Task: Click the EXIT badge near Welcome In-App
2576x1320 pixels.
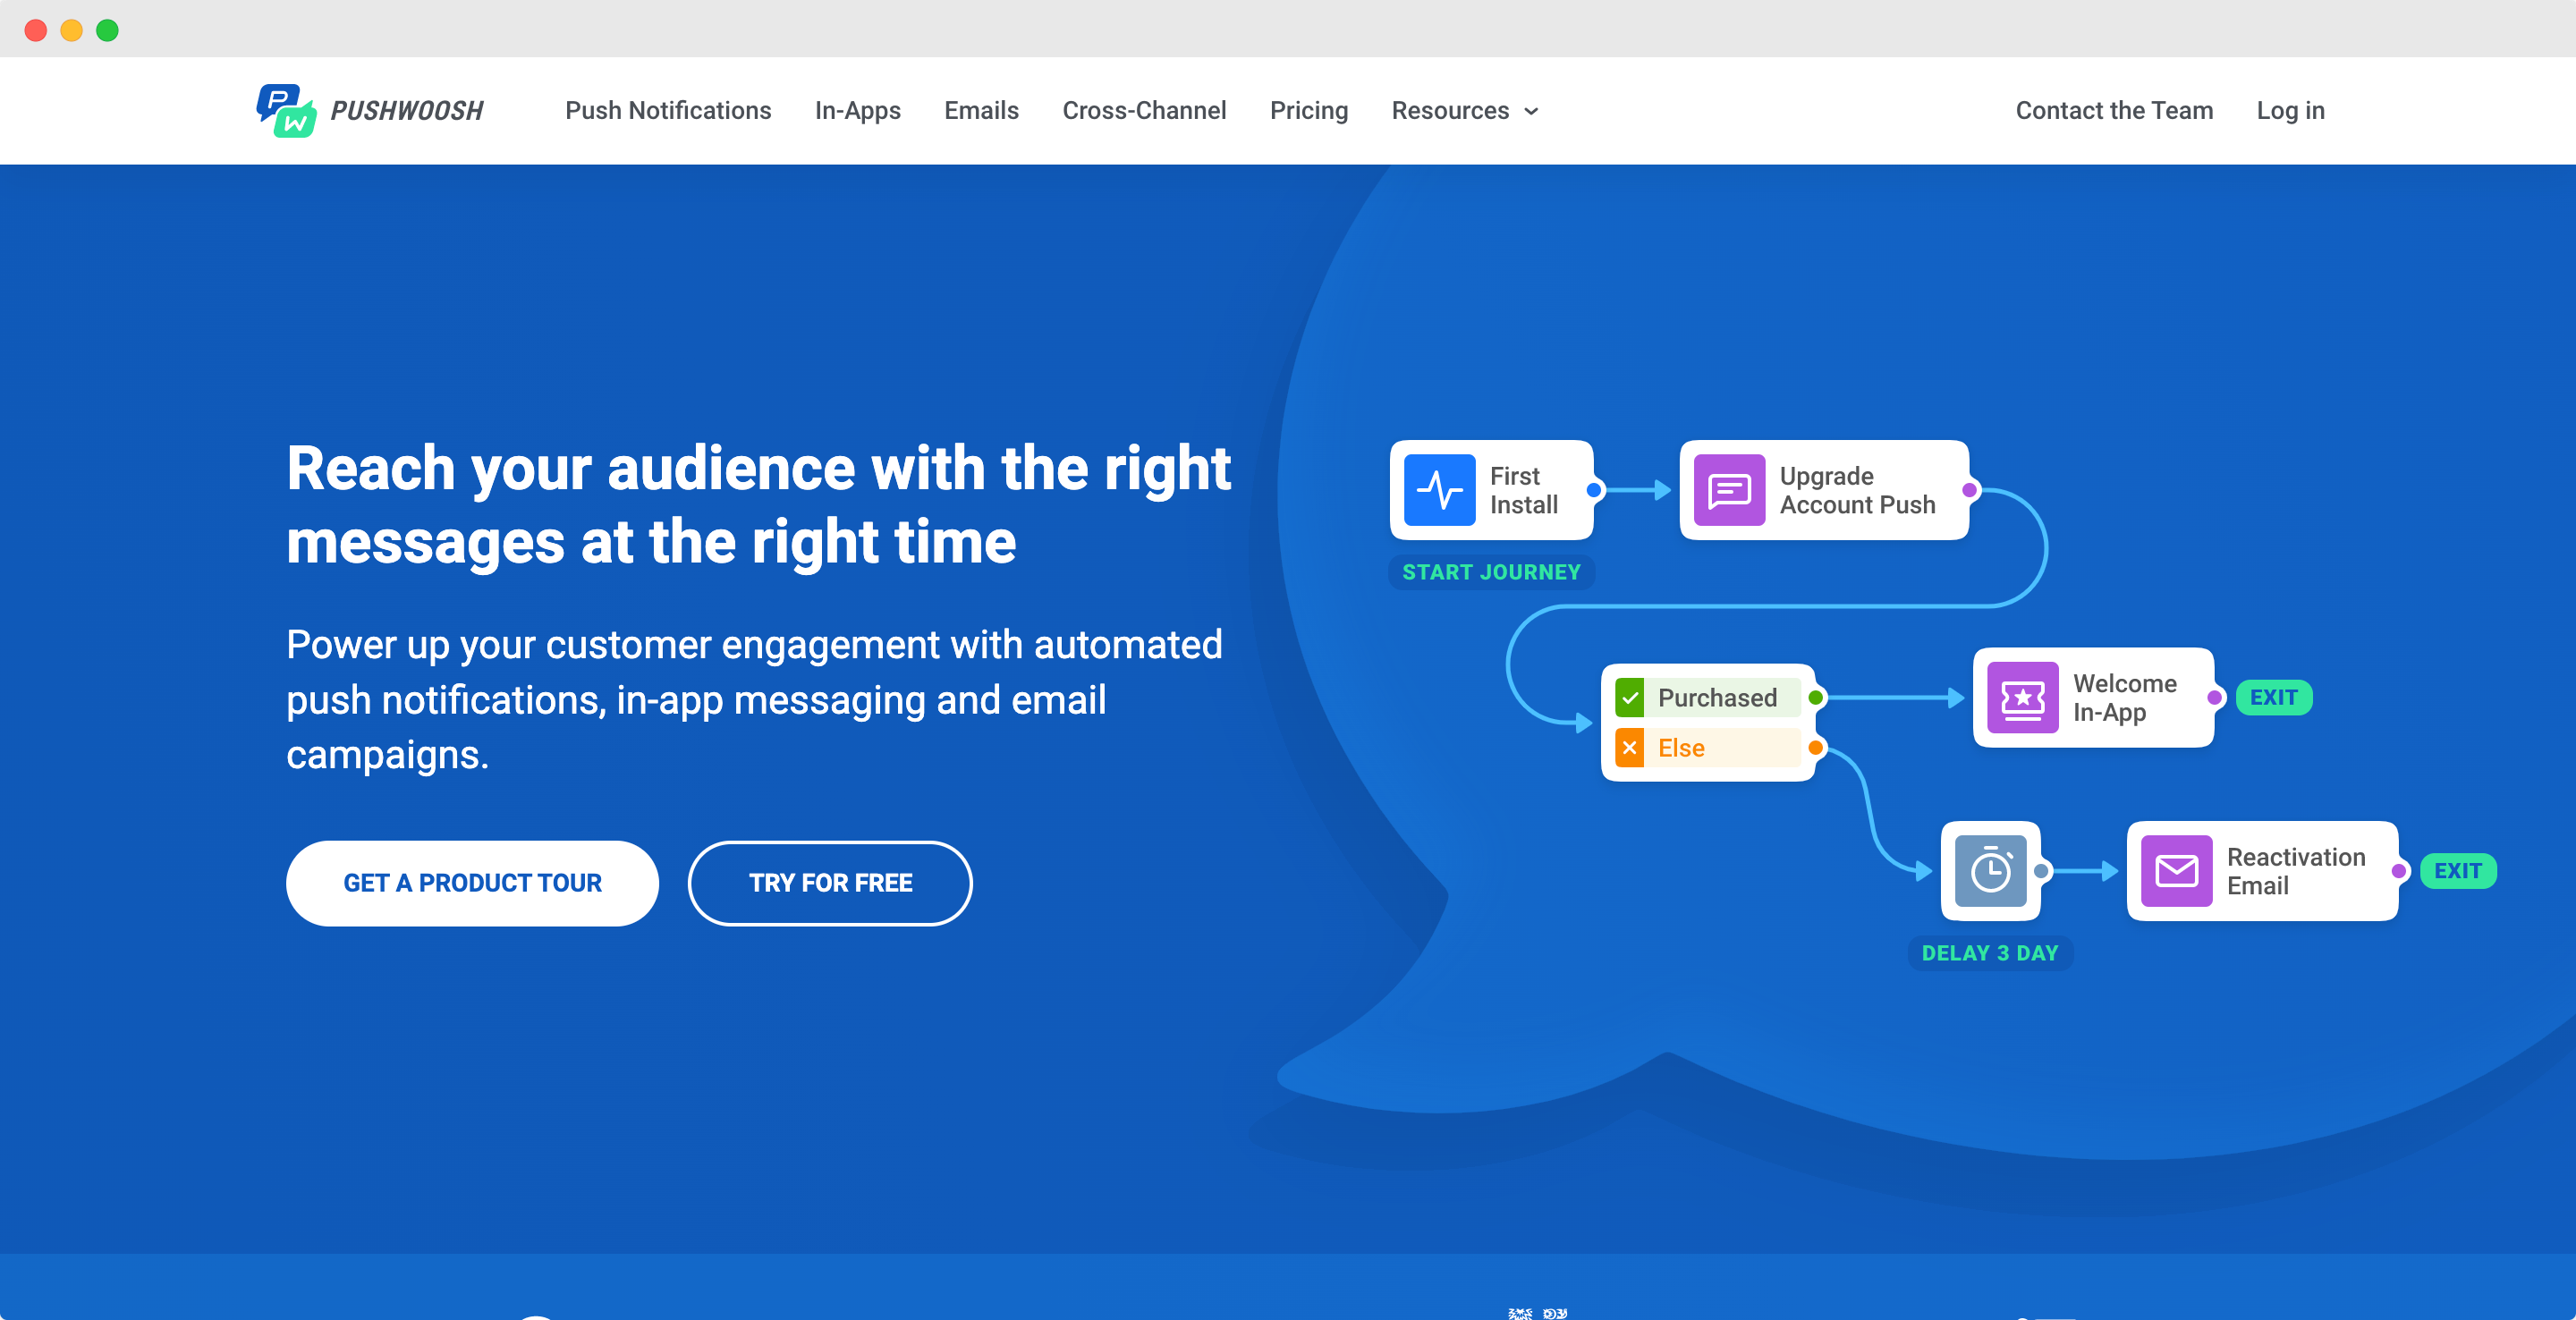Action: click(2274, 698)
